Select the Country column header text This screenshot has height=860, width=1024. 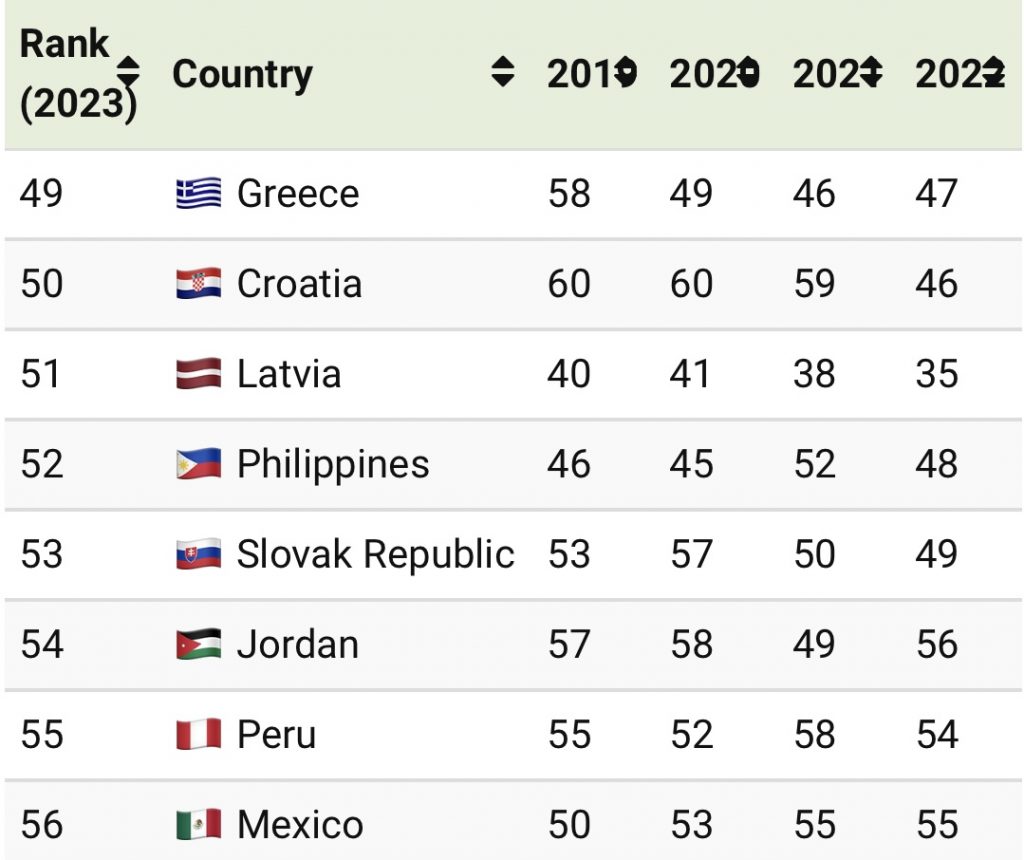[242, 73]
